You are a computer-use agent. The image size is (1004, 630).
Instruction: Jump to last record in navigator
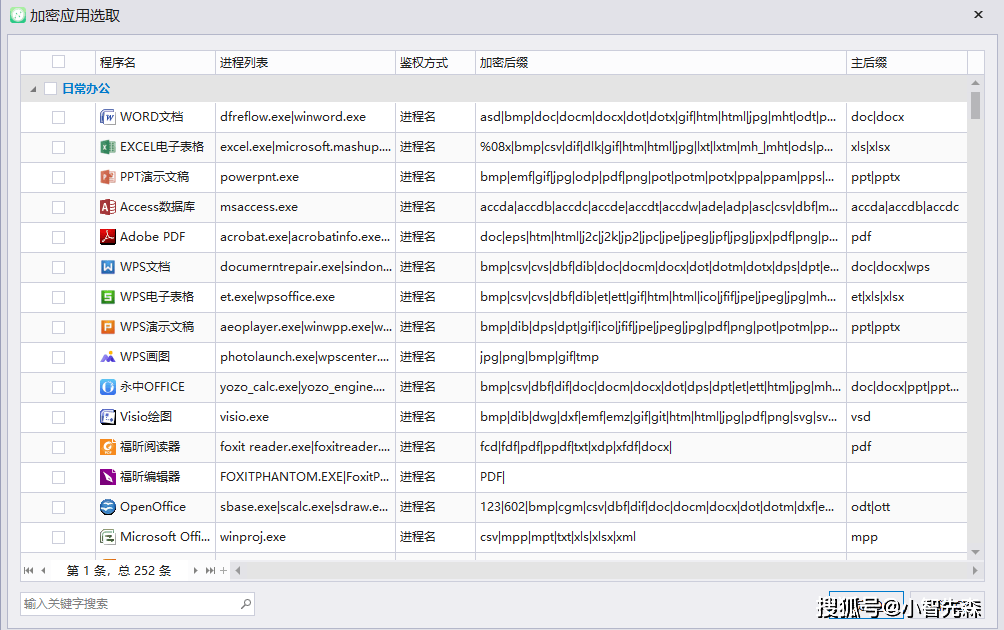coord(210,571)
